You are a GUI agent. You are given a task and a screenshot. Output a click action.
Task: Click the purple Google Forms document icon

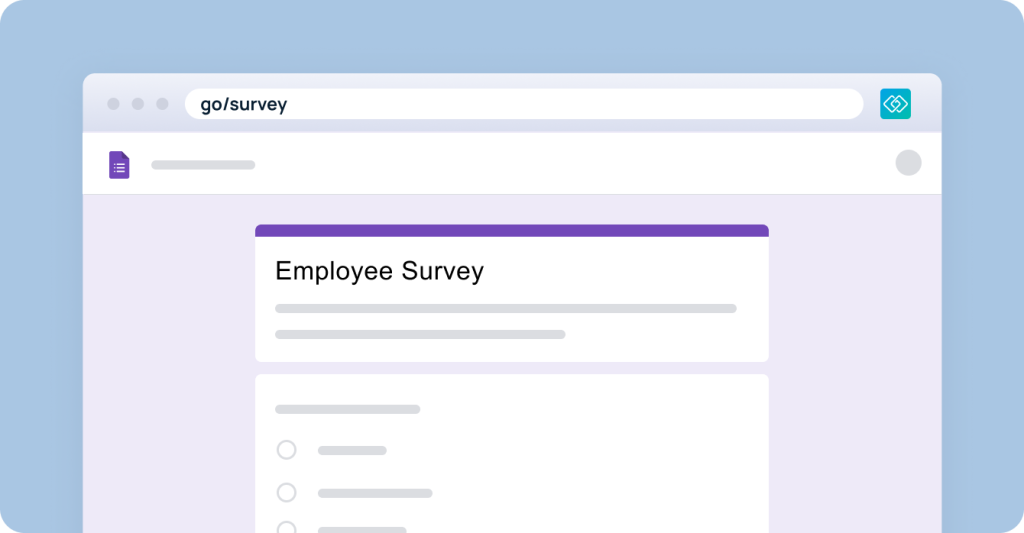119,165
